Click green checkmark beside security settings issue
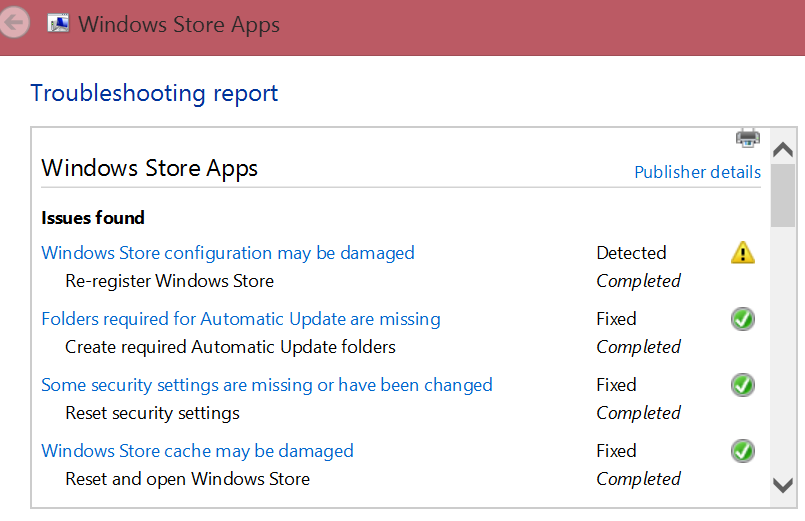 click(743, 385)
